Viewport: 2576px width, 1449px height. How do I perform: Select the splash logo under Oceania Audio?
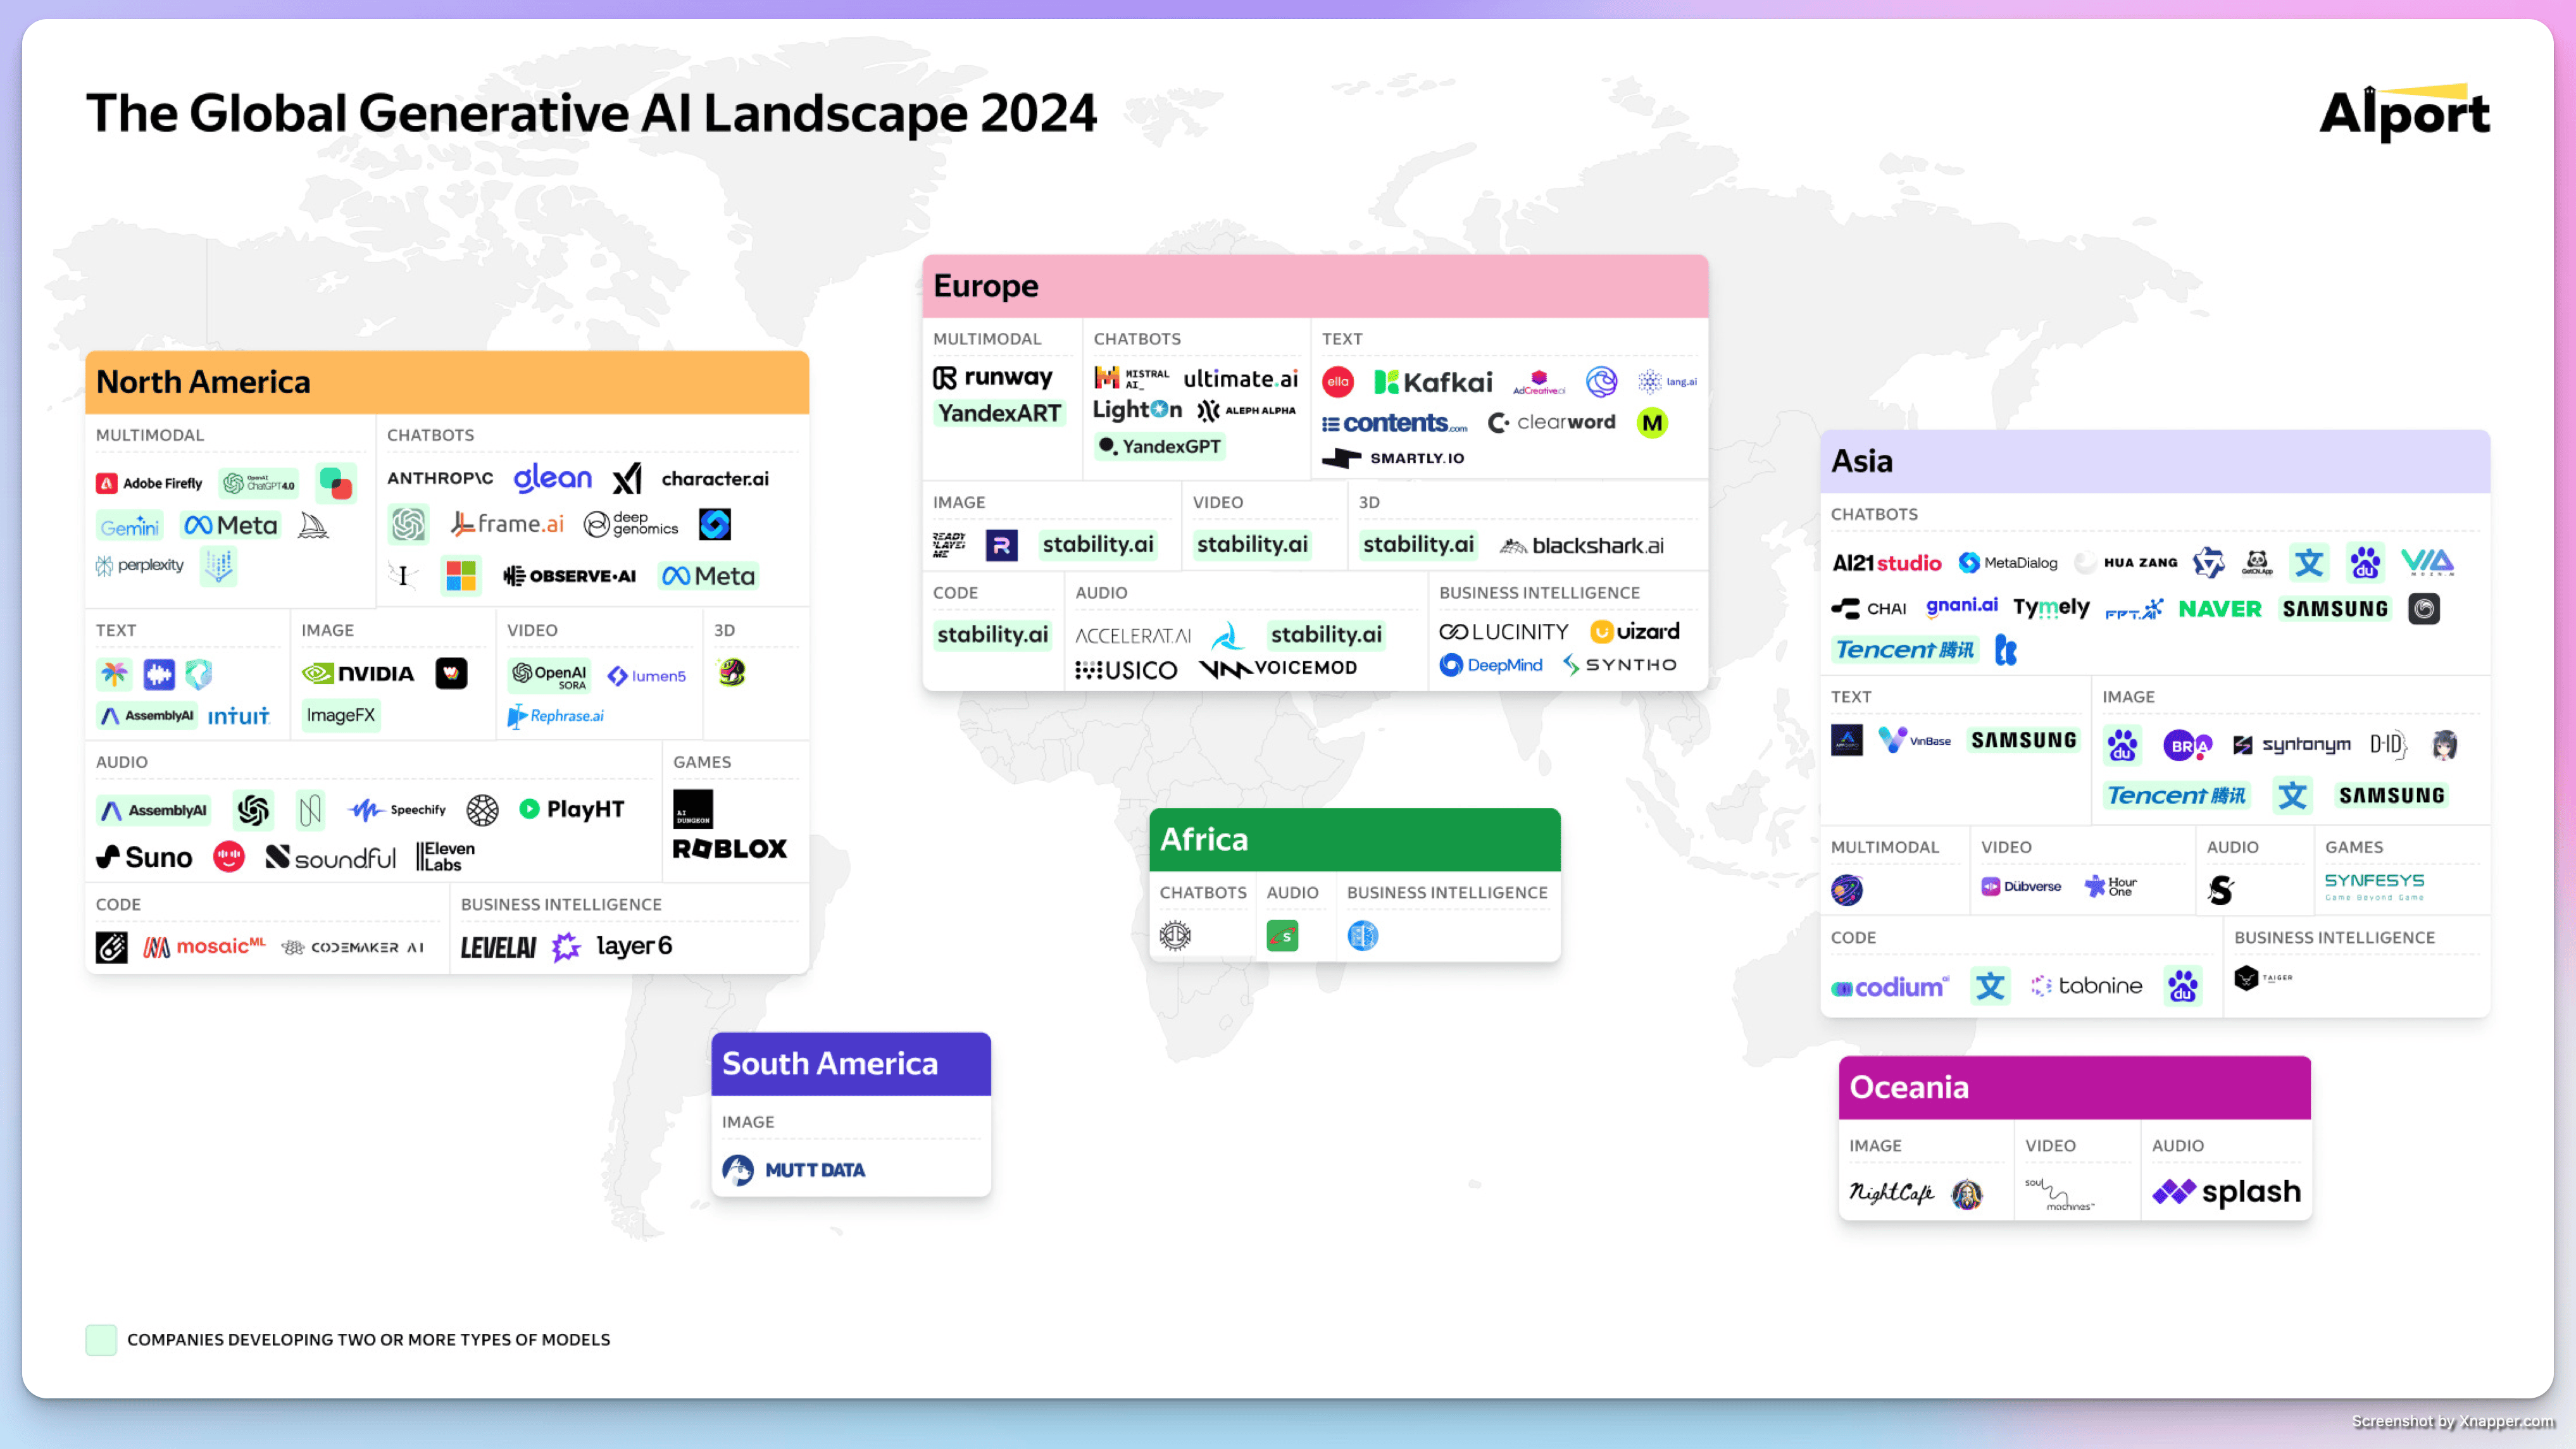pos(2227,1192)
